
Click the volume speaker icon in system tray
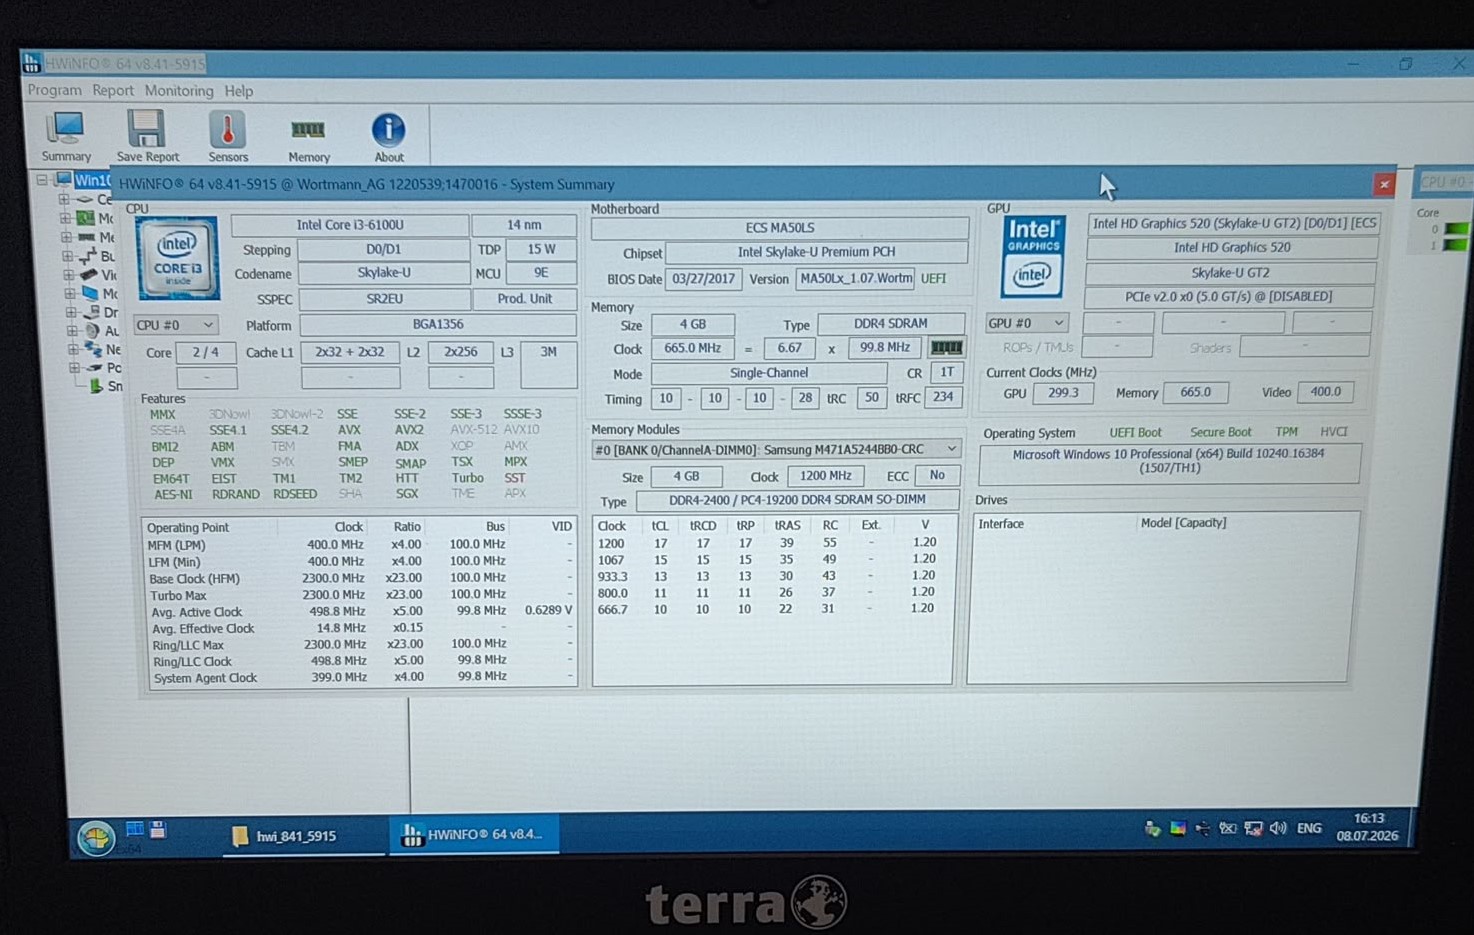coord(1278,828)
